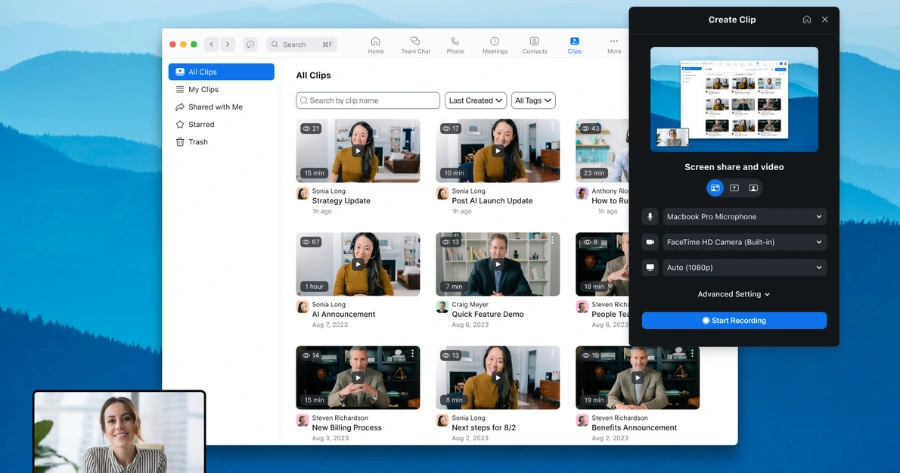Click the three-dot menu on New Billing Process clip
This screenshot has height=473, width=900.
(x=412, y=354)
